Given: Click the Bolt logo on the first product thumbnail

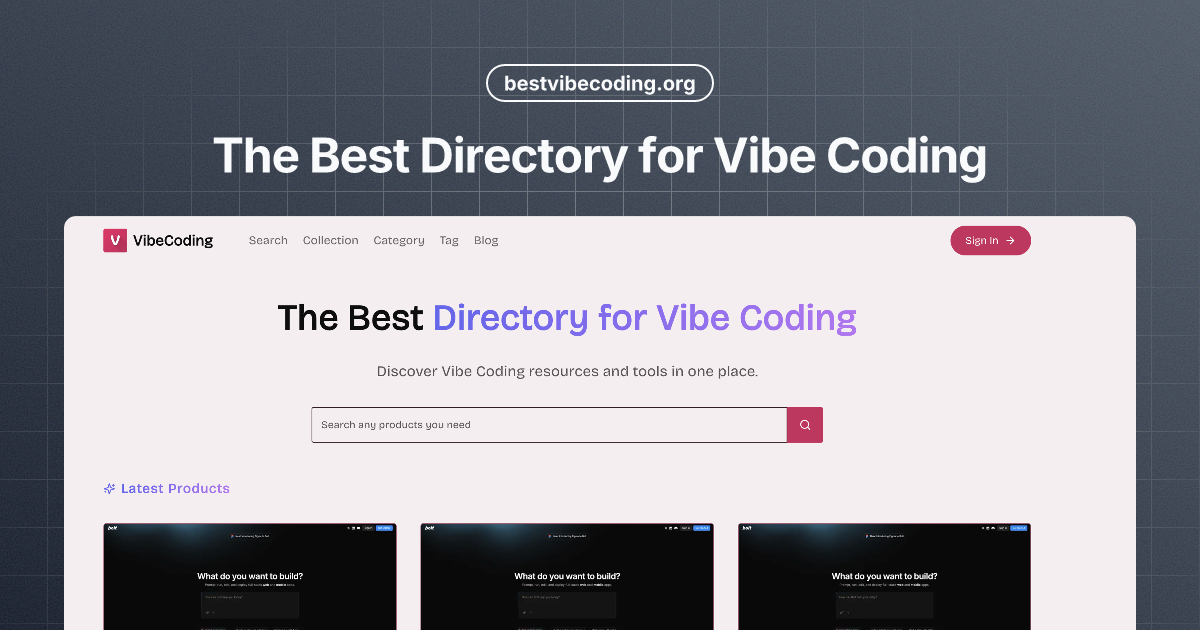Looking at the screenshot, I should [112, 527].
